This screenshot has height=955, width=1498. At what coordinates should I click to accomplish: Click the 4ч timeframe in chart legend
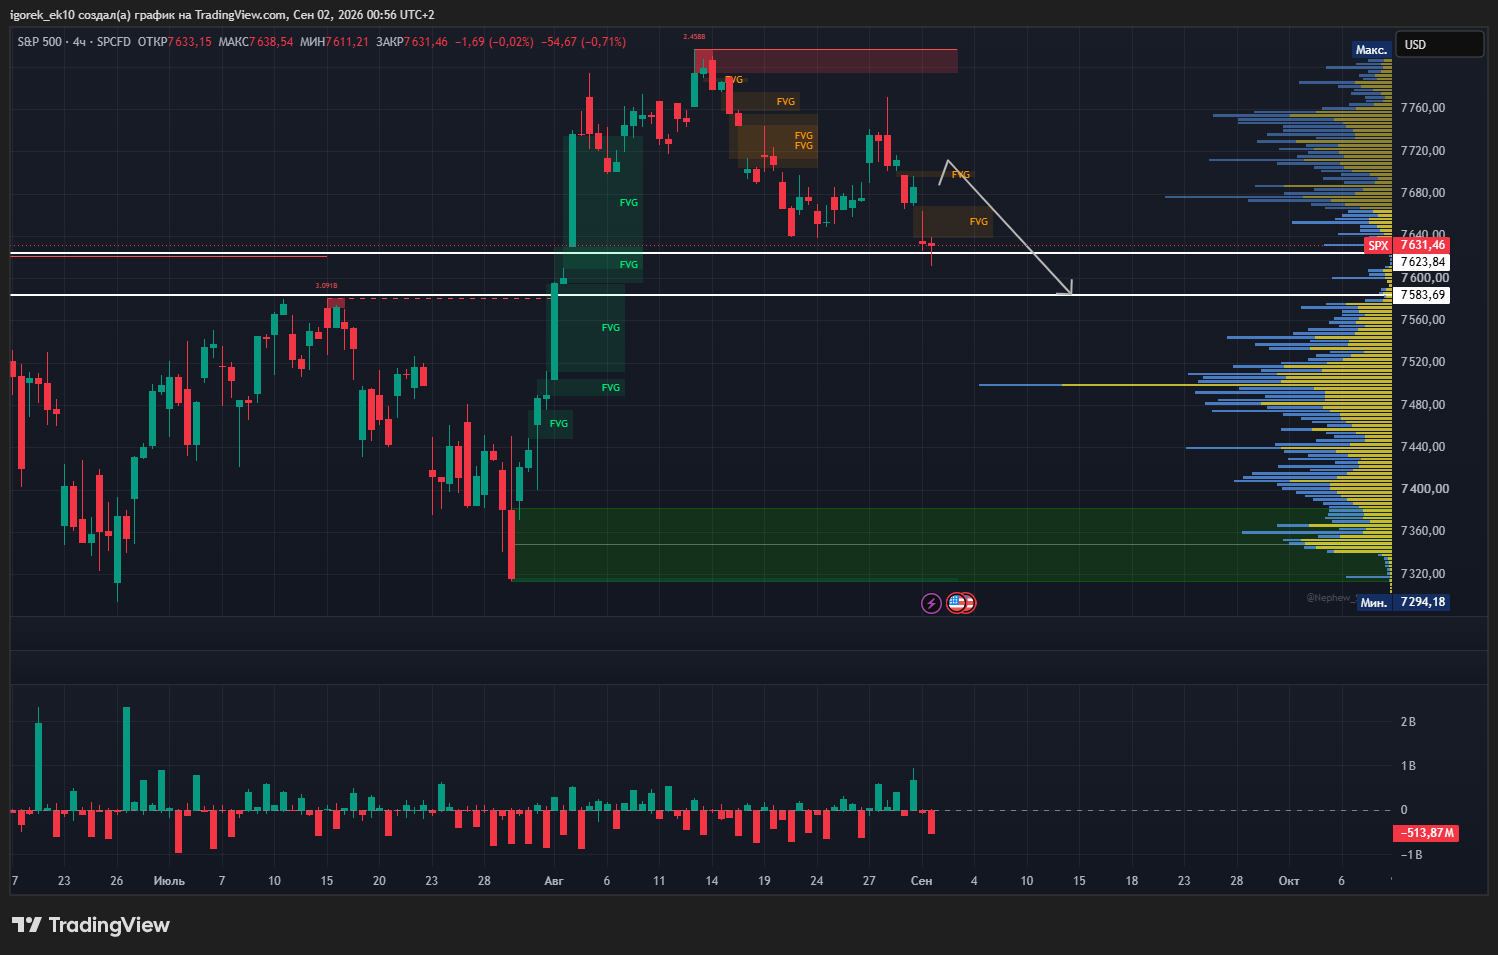(79, 42)
